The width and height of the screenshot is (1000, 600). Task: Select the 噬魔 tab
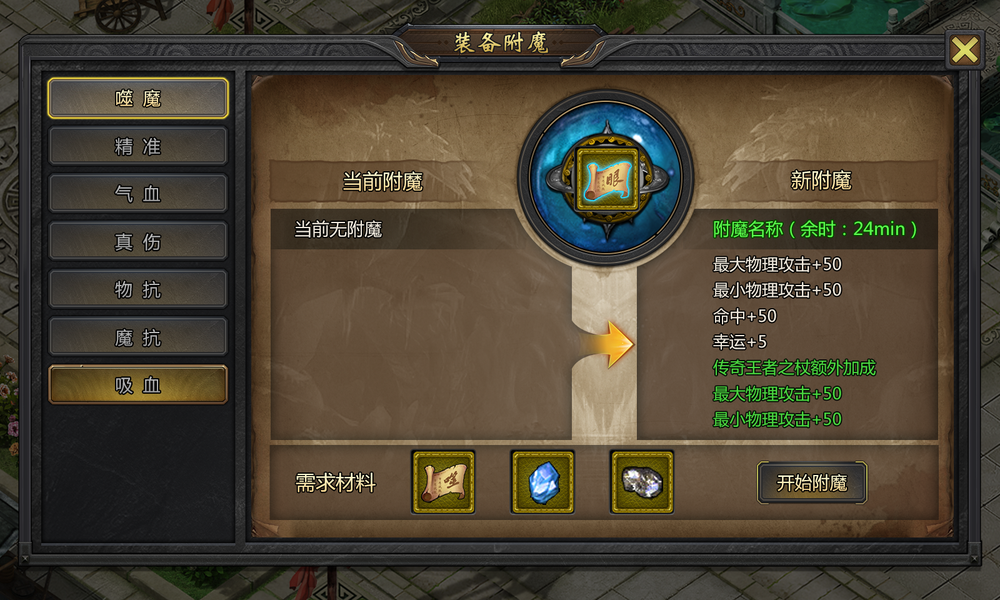point(138,98)
